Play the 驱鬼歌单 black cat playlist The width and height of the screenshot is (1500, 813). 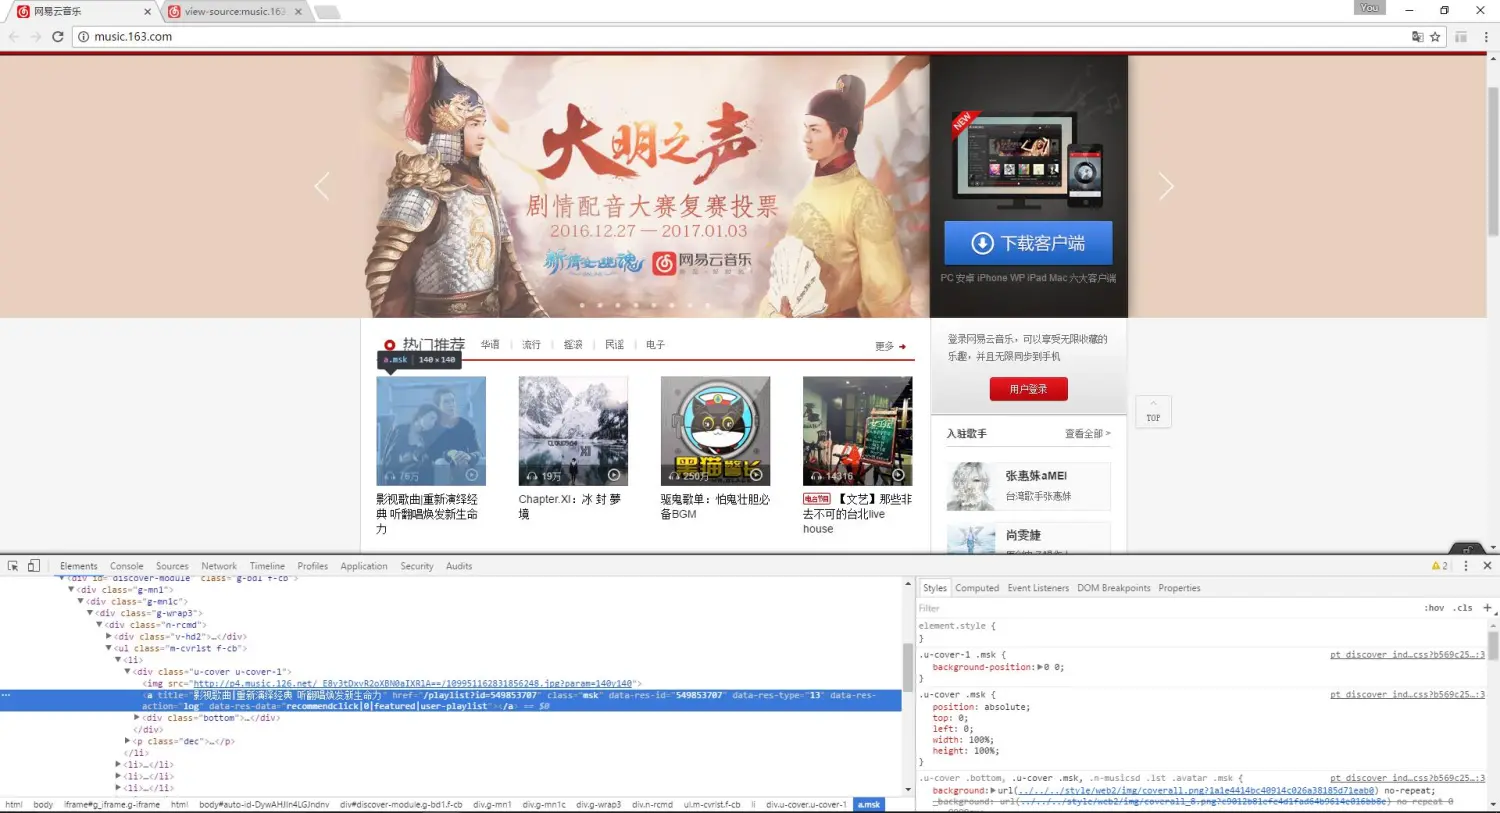pos(756,475)
